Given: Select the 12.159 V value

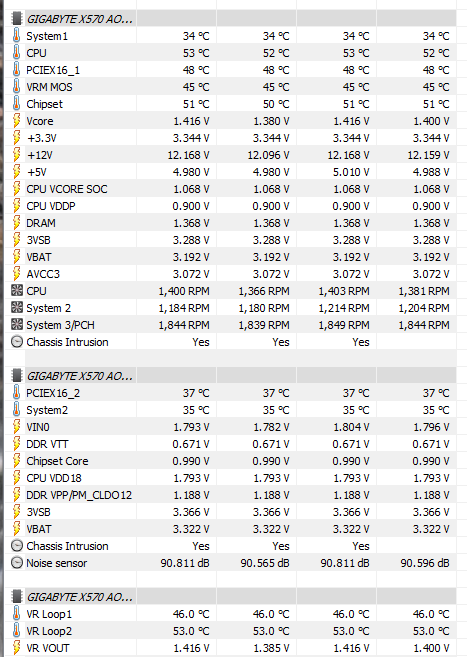Looking at the screenshot, I should [x=428, y=155].
